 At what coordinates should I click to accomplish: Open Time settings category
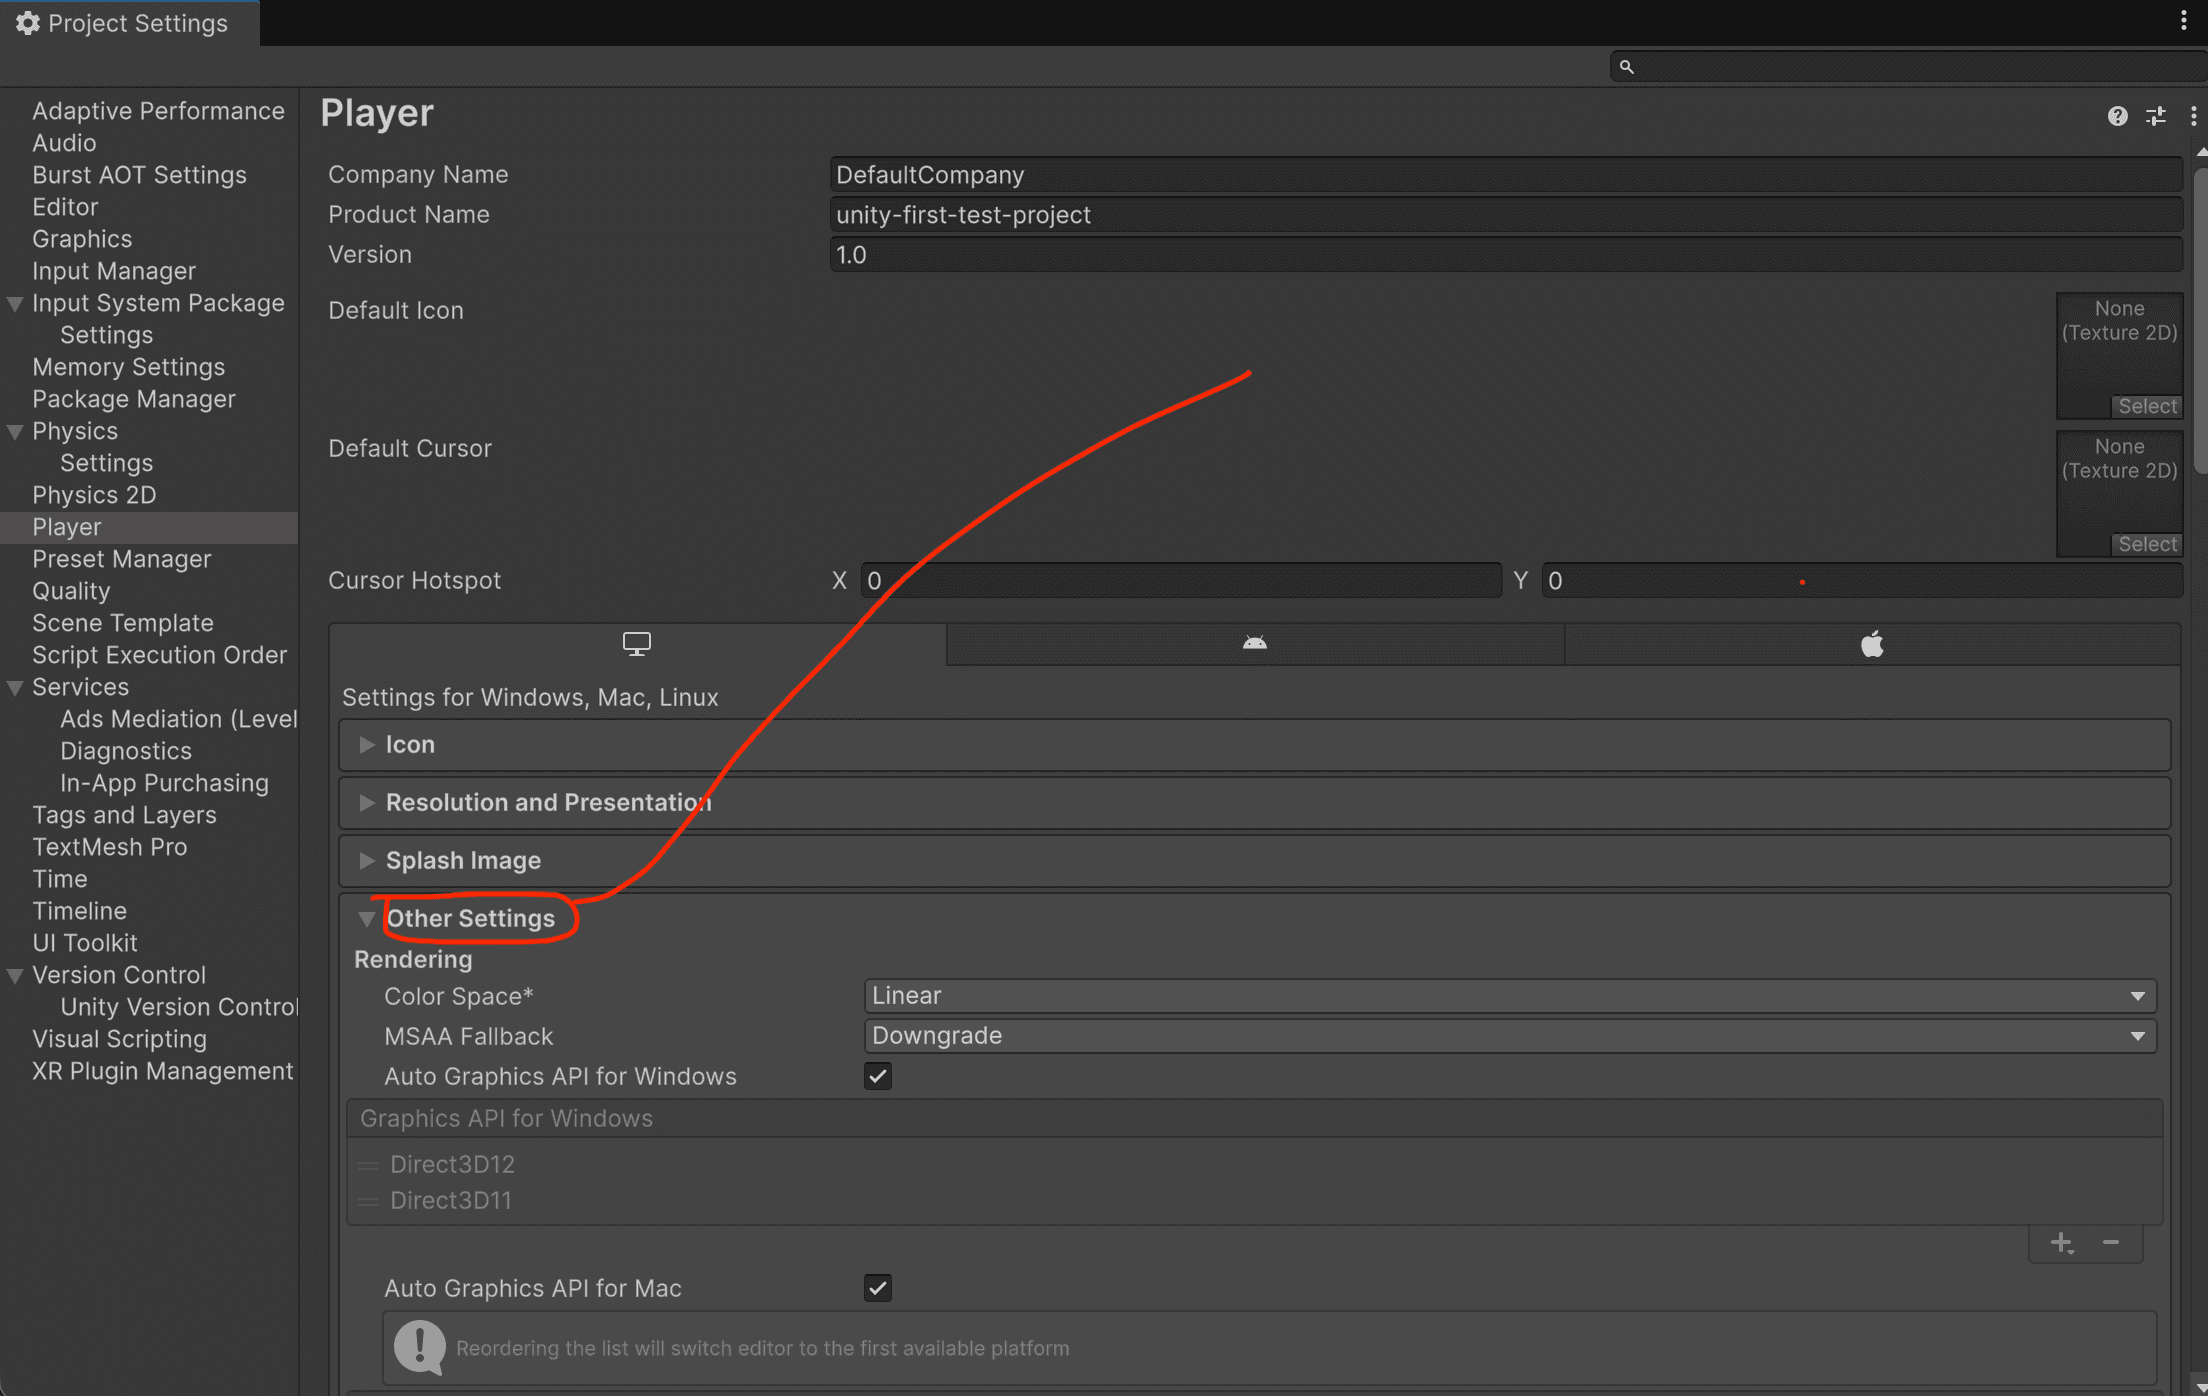[x=60, y=879]
